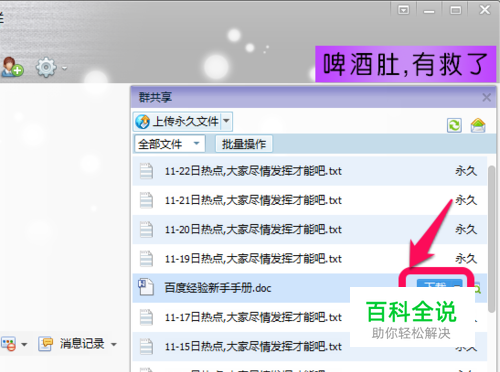Expand the settings gear dropdown arrow

64,68
